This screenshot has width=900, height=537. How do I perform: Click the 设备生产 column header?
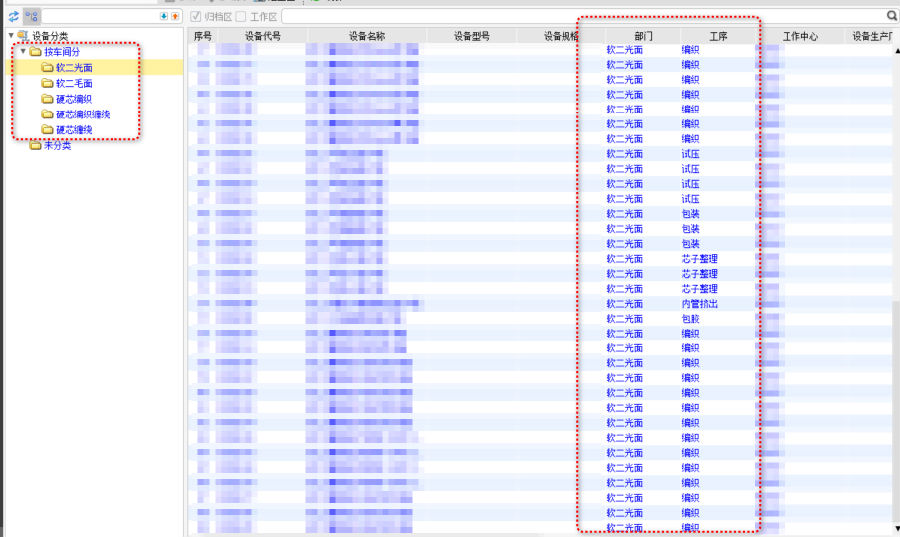871,36
